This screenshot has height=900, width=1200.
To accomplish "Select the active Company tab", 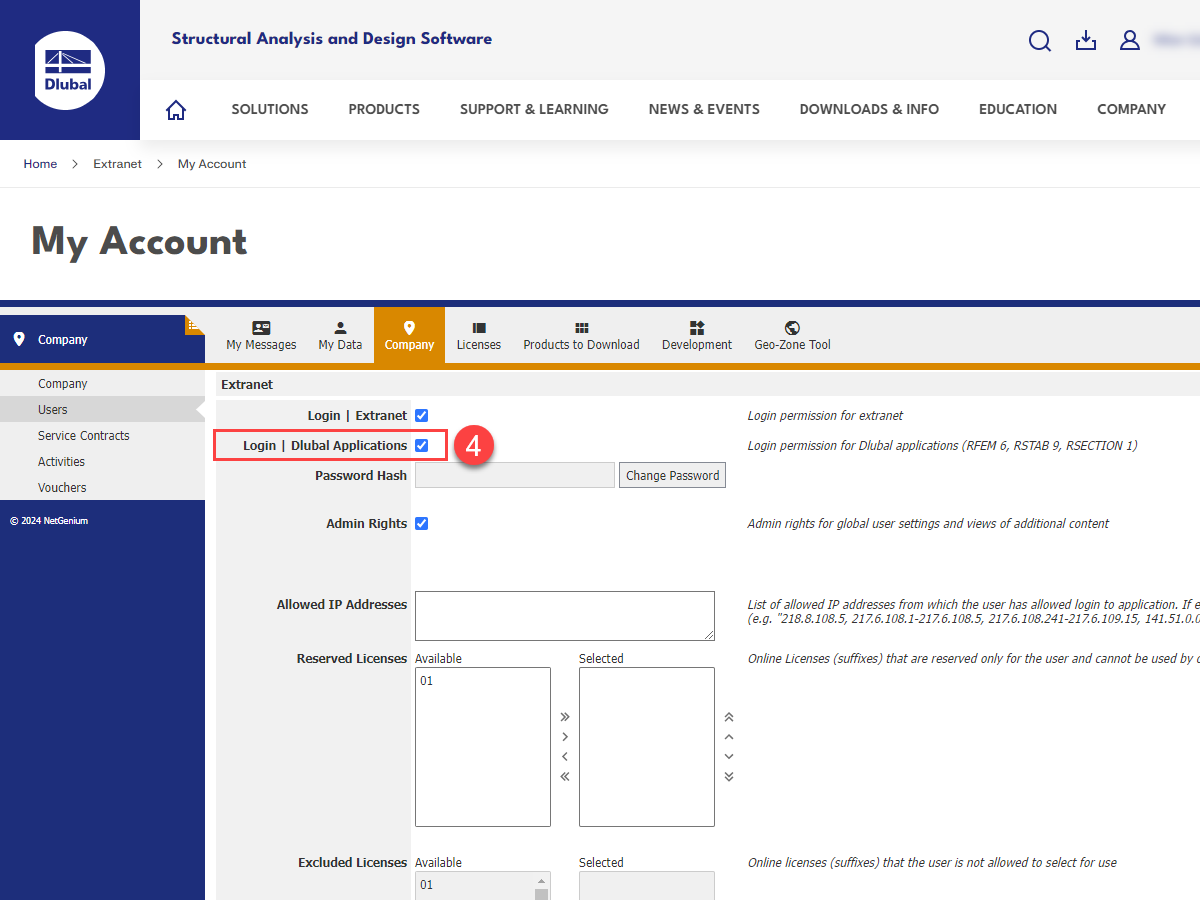I will click(x=409, y=336).
